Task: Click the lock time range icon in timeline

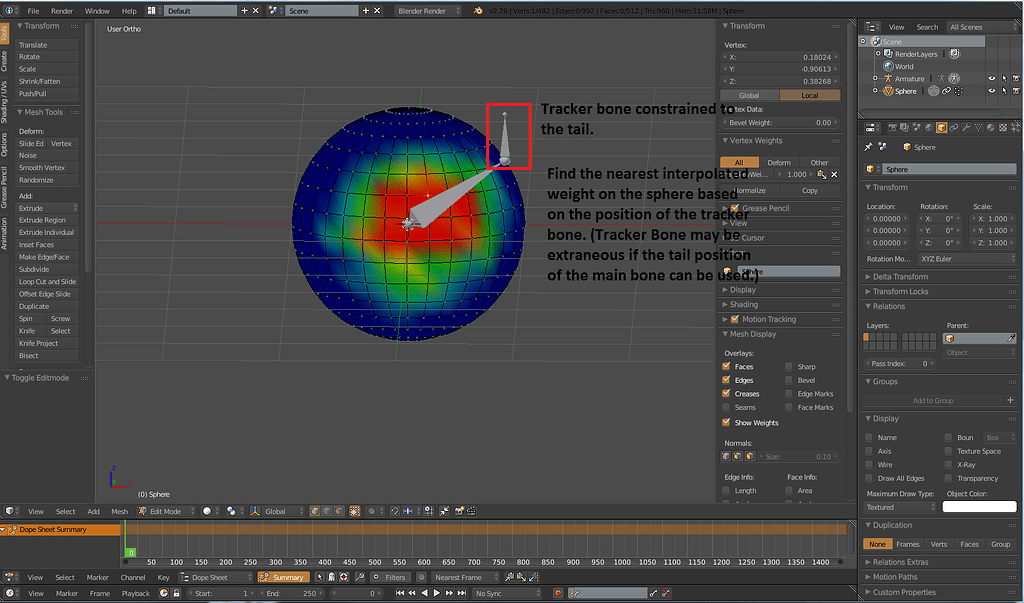Action: pos(176,593)
